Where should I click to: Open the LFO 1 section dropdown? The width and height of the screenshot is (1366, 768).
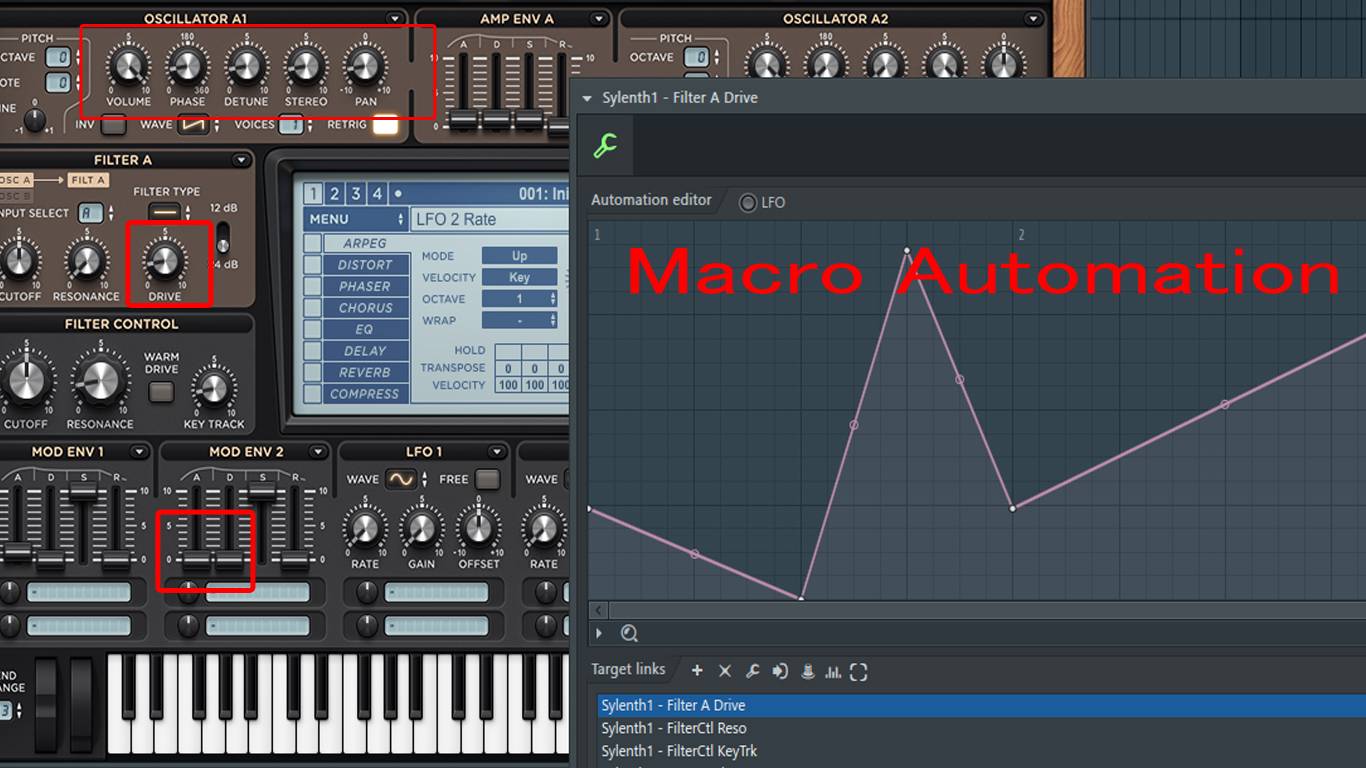click(x=497, y=452)
